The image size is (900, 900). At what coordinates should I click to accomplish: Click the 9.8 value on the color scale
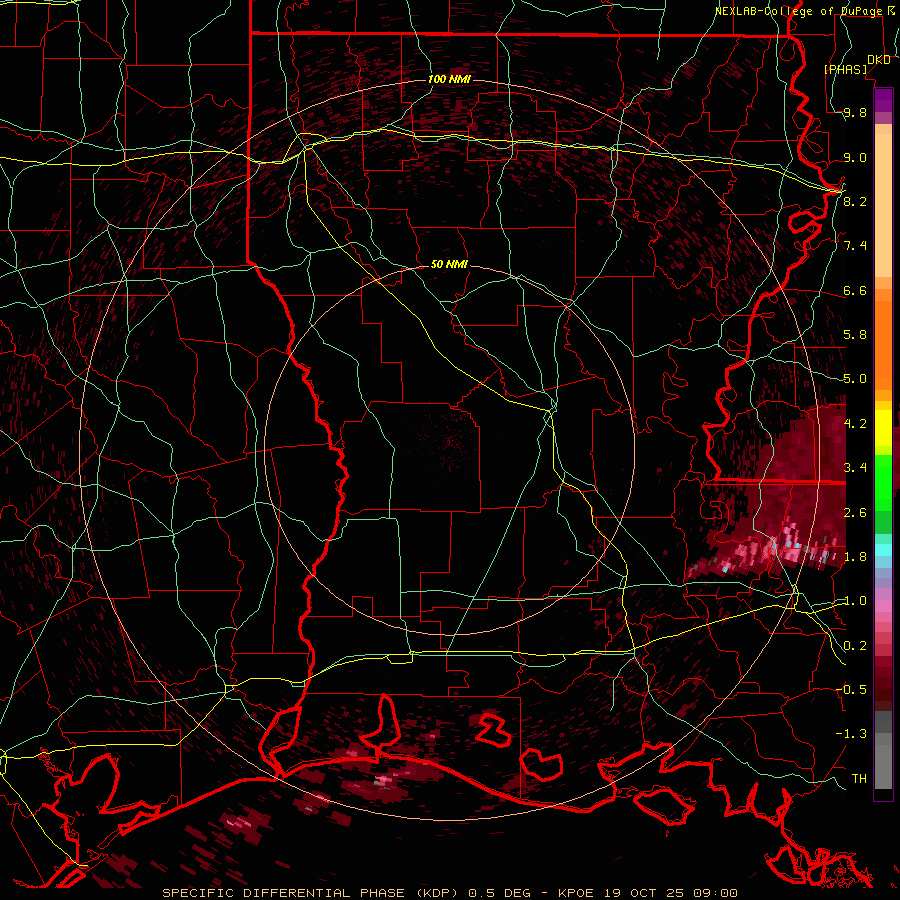click(x=855, y=113)
